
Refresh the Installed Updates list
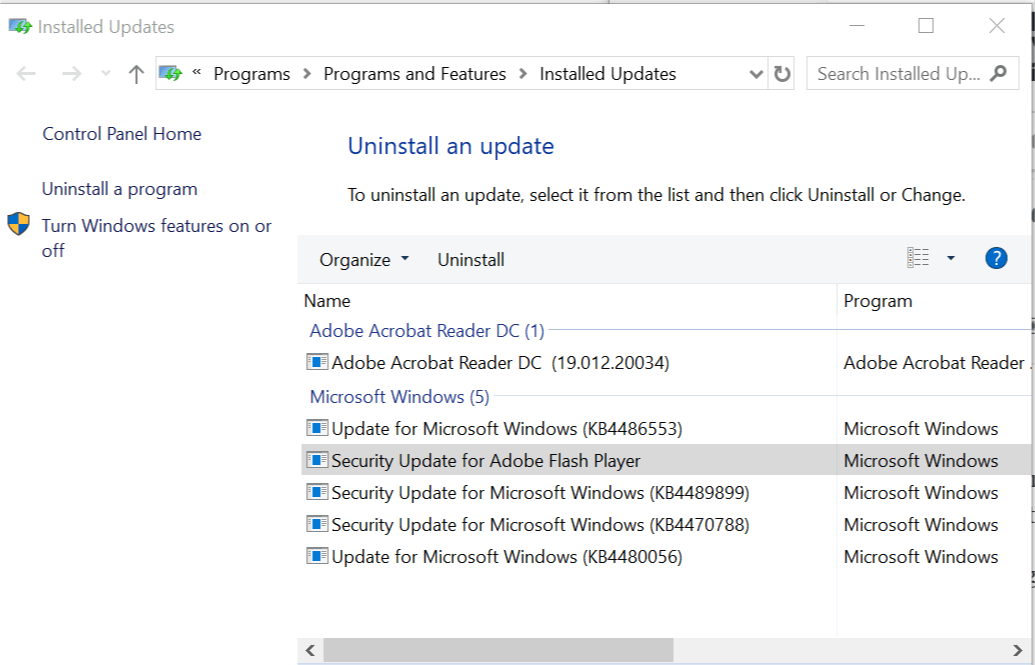(x=782, y=73)
